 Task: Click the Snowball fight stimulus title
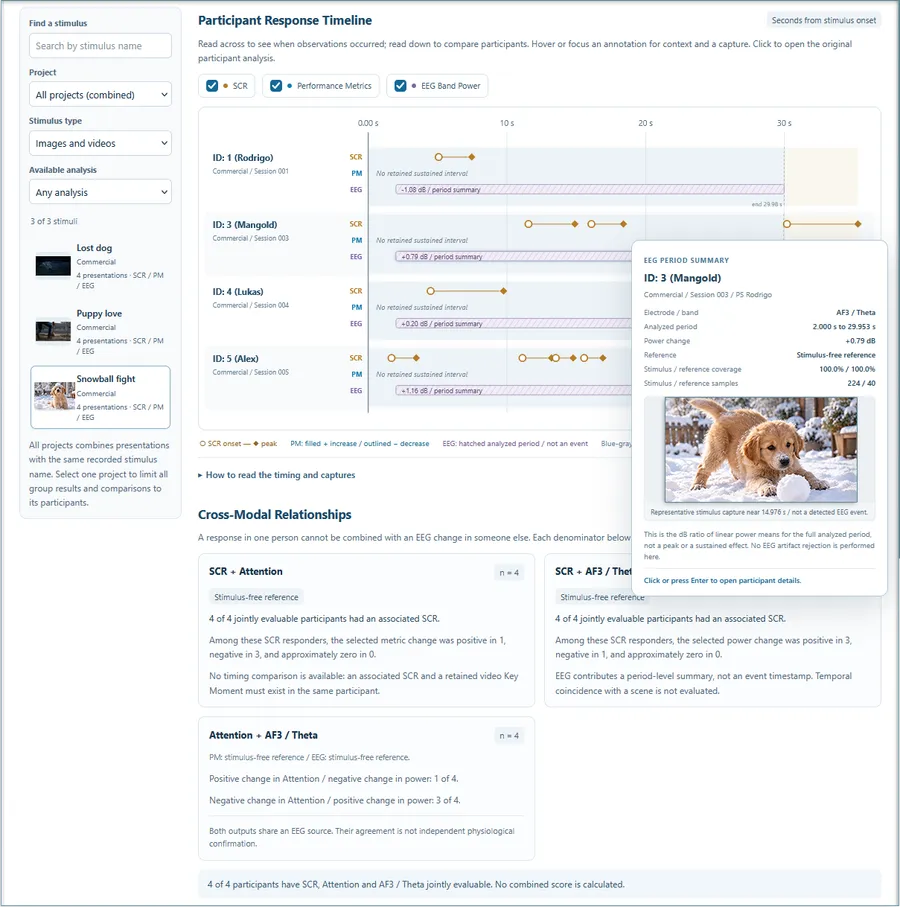(x=106, y=379)
